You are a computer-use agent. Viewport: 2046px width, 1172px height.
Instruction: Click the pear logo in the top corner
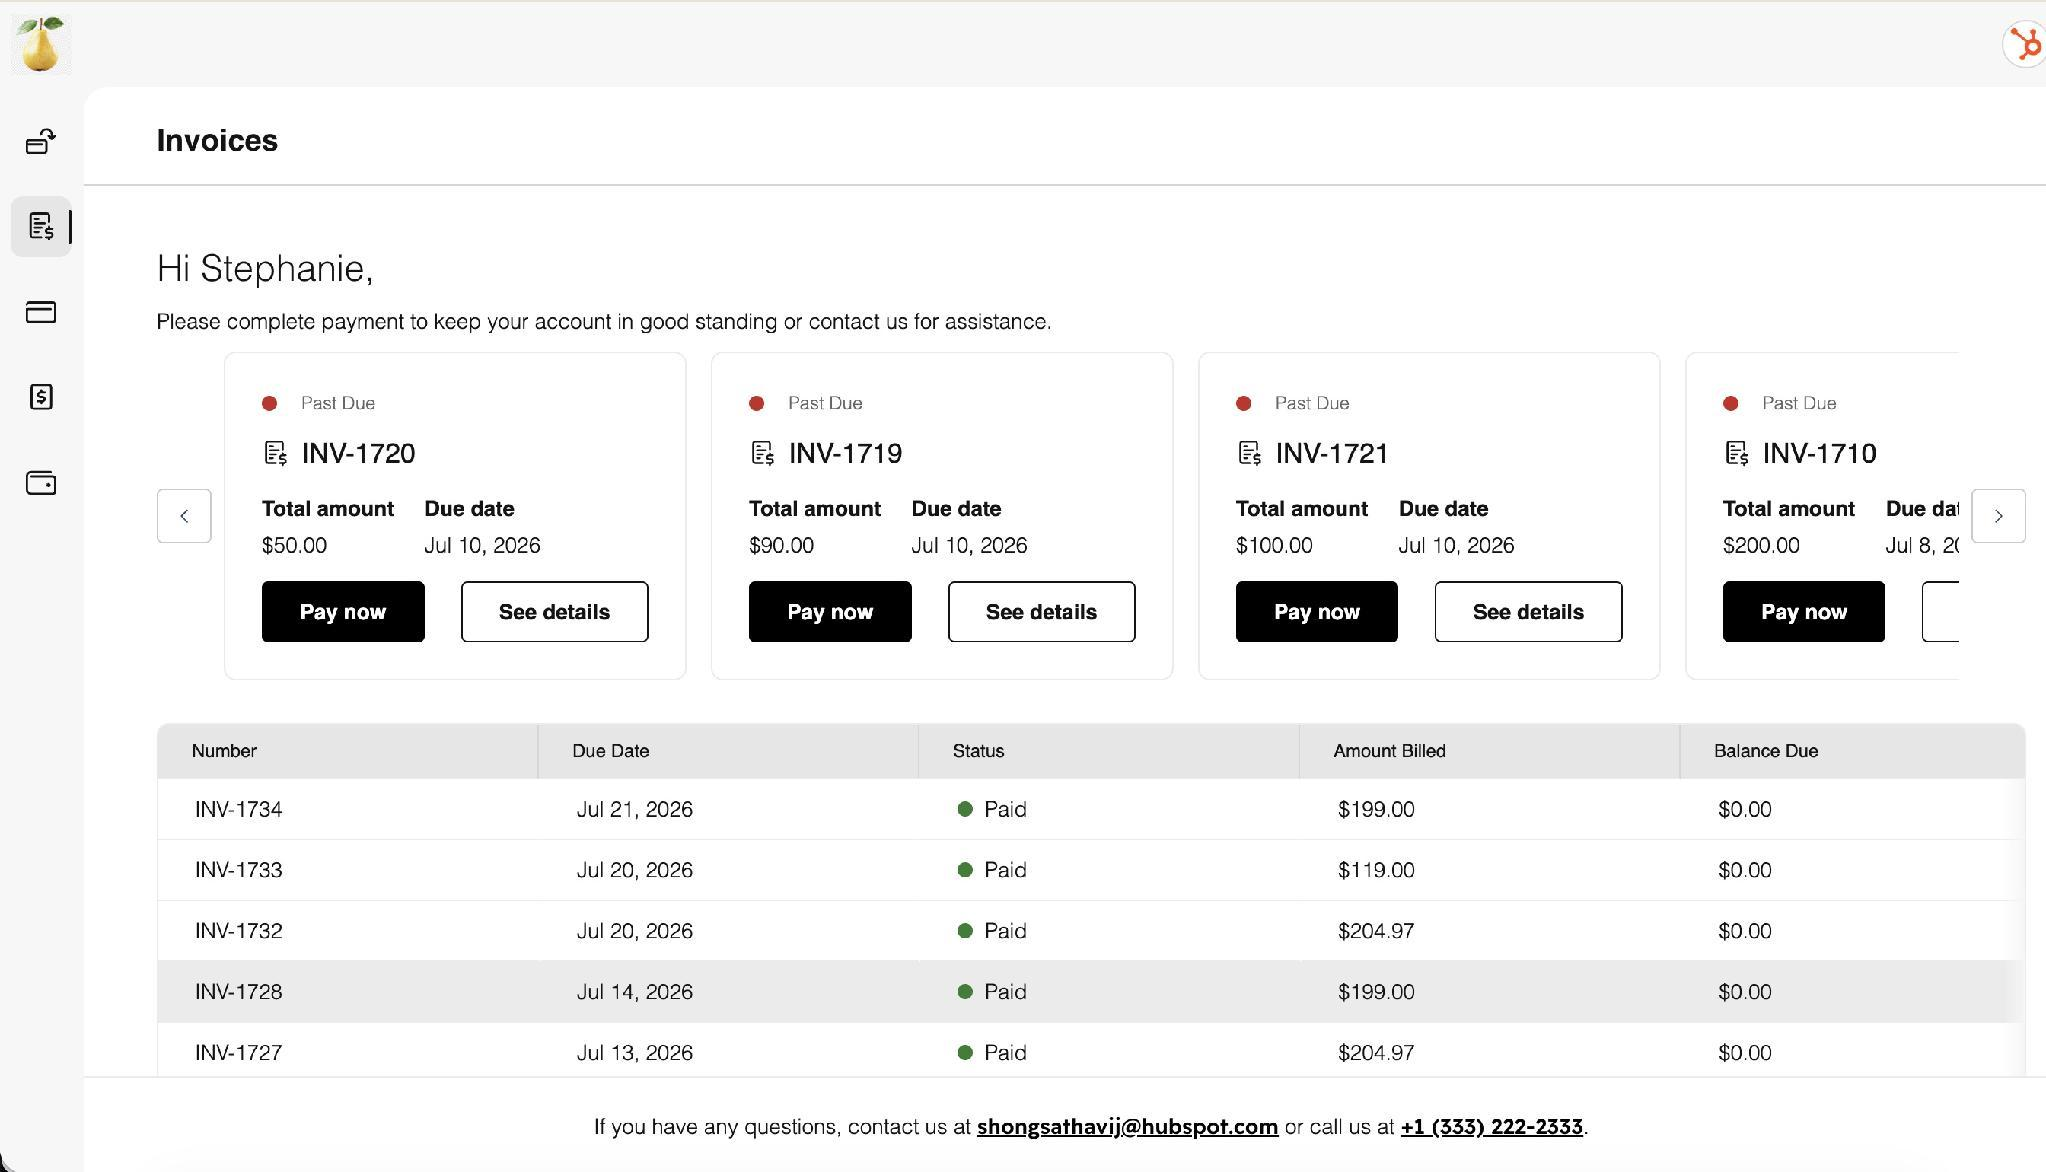coord(41,45)
